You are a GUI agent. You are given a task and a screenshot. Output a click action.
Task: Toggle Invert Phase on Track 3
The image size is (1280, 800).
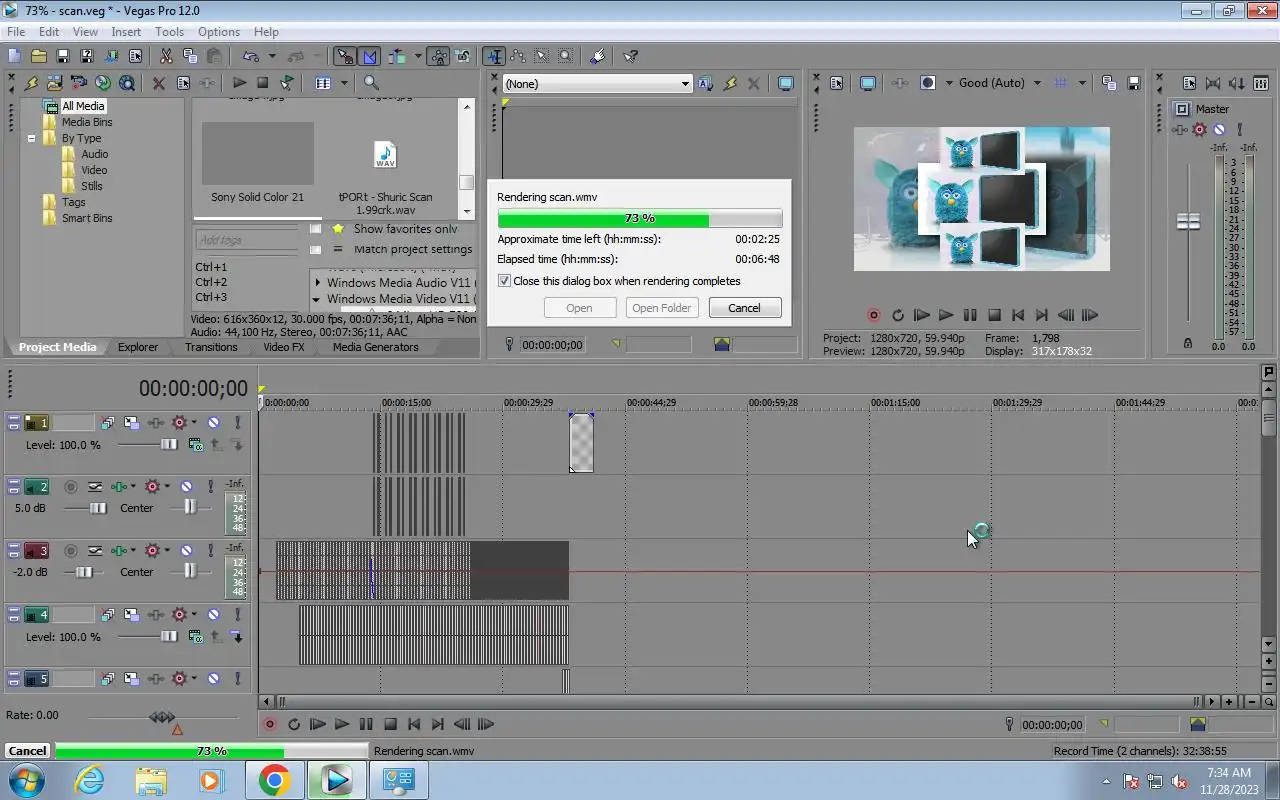(95, 551)
